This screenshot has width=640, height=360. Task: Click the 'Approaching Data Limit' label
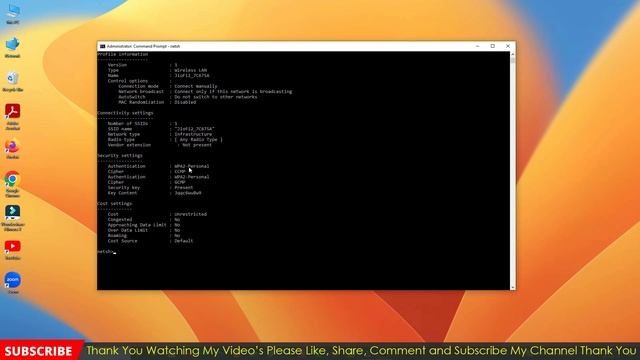(137, 224)
